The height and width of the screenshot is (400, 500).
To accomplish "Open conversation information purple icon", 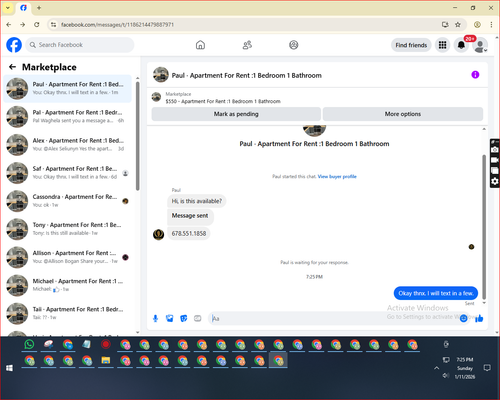I will tap(475, 75).
